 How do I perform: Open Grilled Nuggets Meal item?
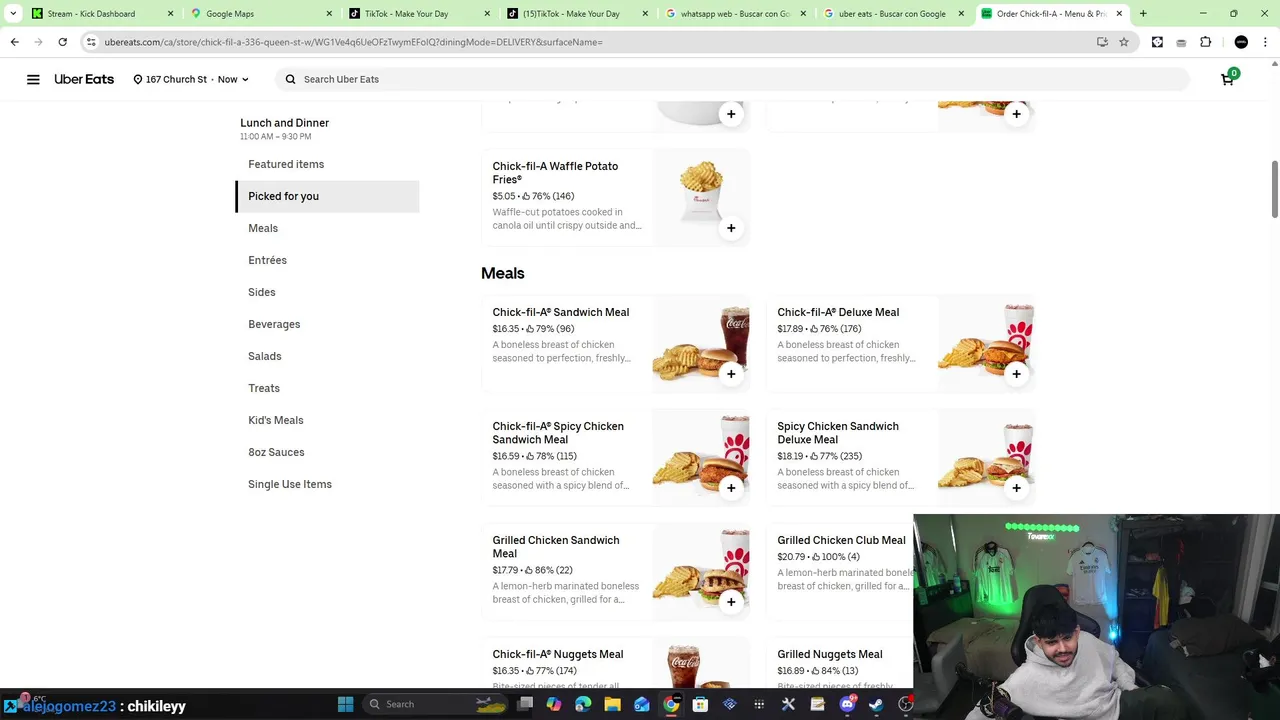[830, 654]
